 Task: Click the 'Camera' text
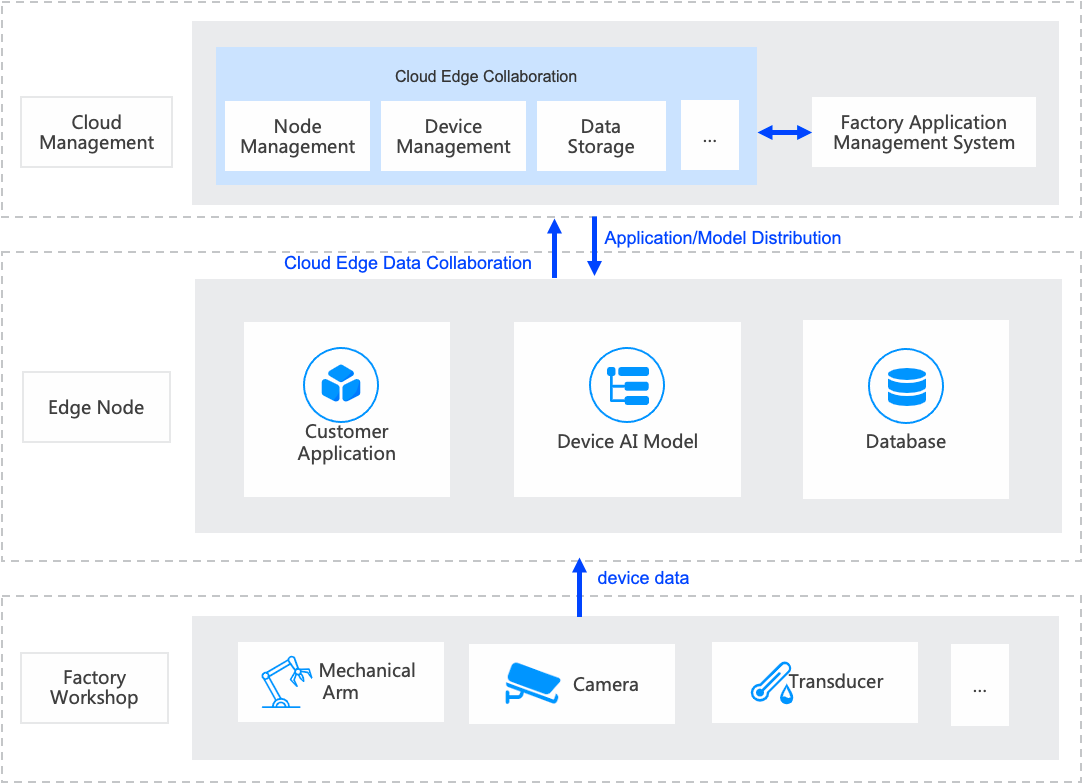(606, 685)
